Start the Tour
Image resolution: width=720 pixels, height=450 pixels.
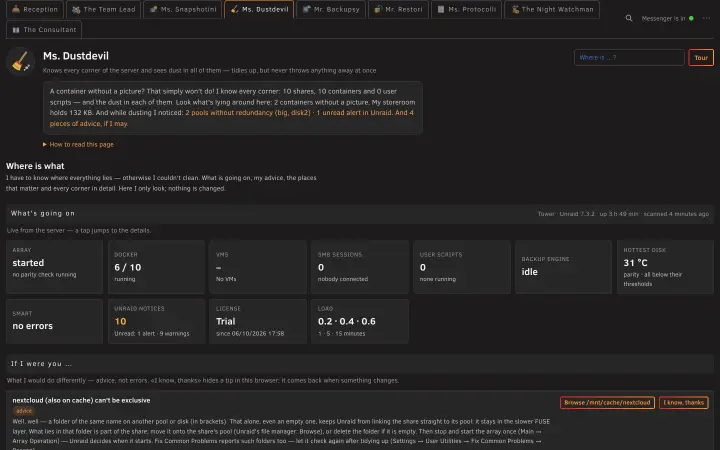pyautogui.click(x=701, y=57)
